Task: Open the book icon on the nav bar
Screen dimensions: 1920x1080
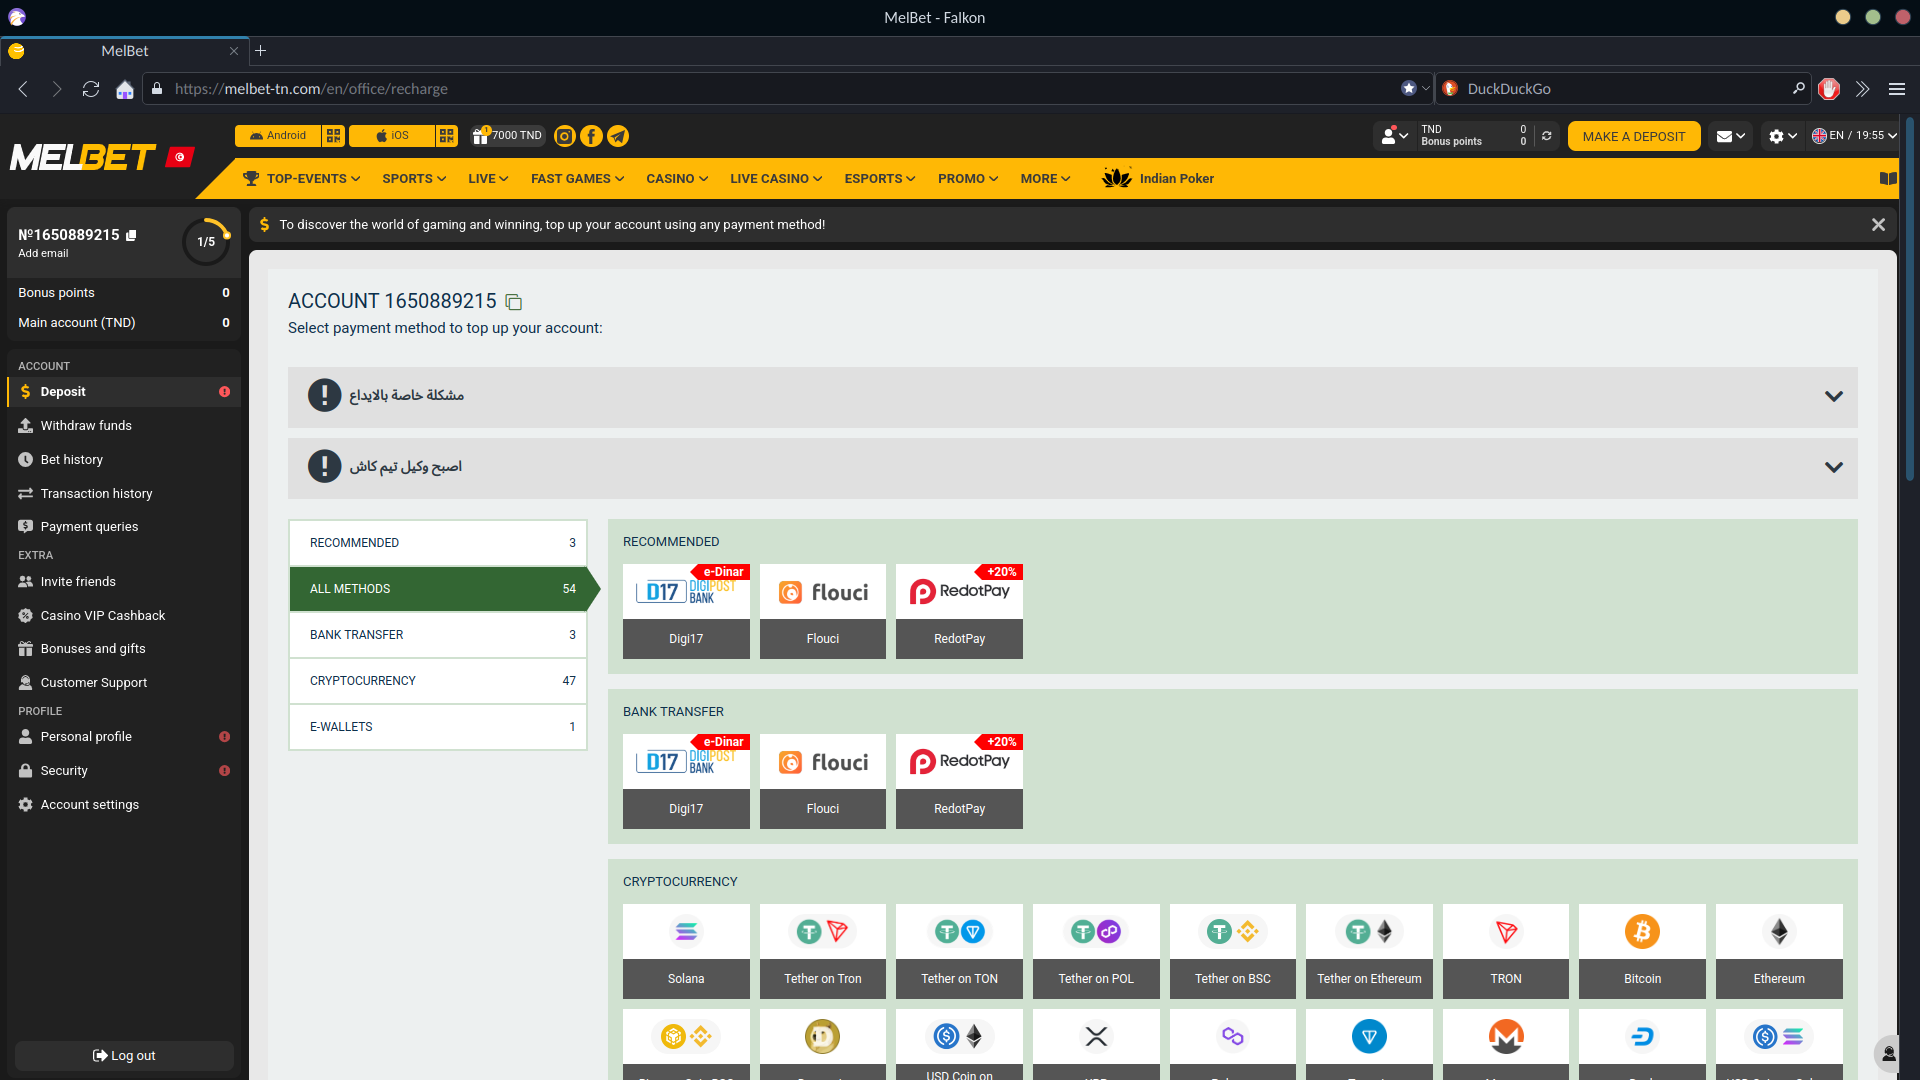Action: (x=1888, y=179)
